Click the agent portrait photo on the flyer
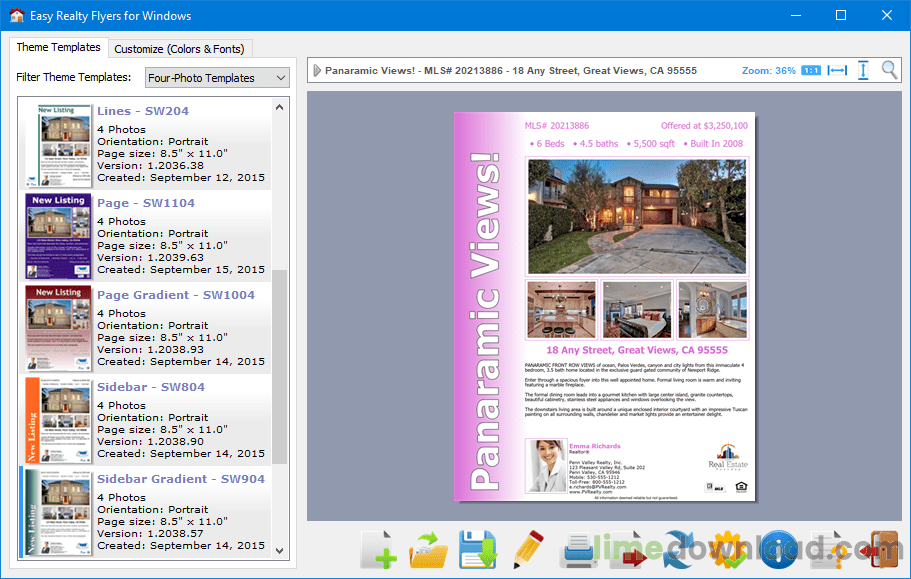 [546, 466]
